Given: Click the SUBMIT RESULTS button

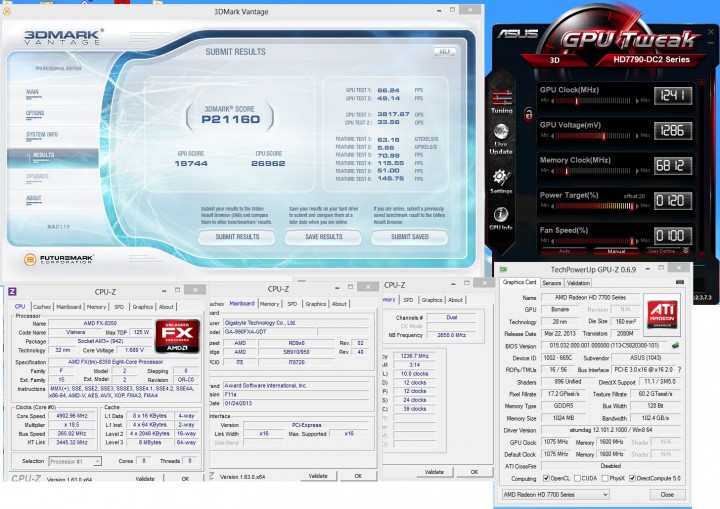Looking at the screenshot, I should point(237,237).
